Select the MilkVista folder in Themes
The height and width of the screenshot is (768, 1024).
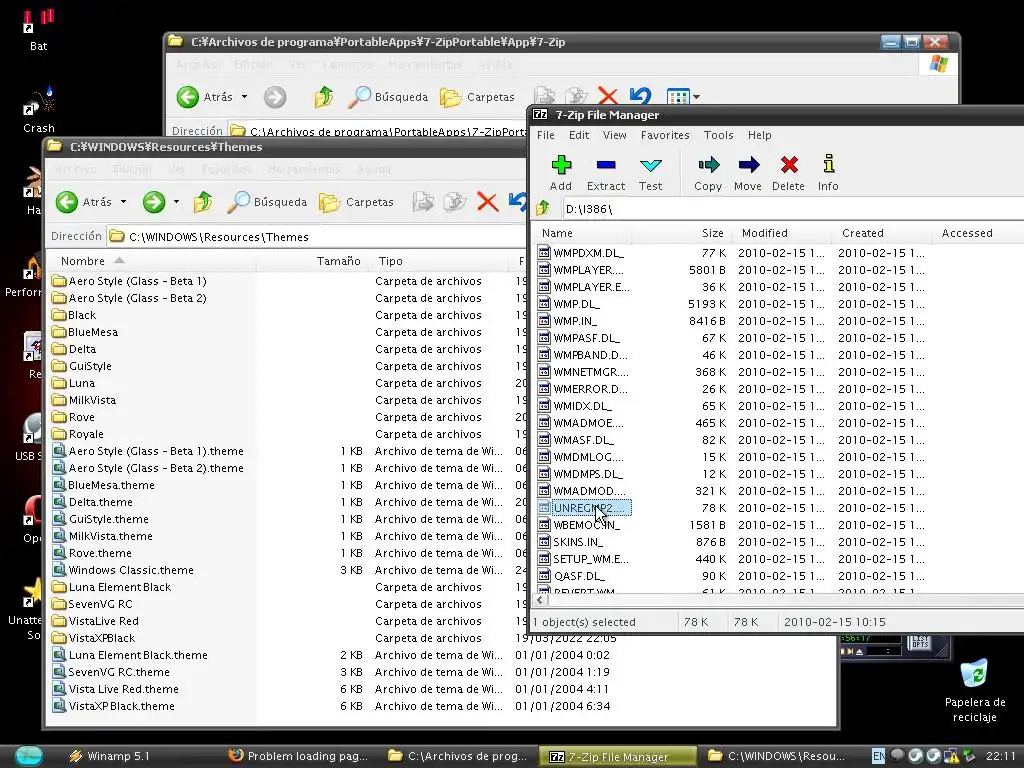coord(84,400)
